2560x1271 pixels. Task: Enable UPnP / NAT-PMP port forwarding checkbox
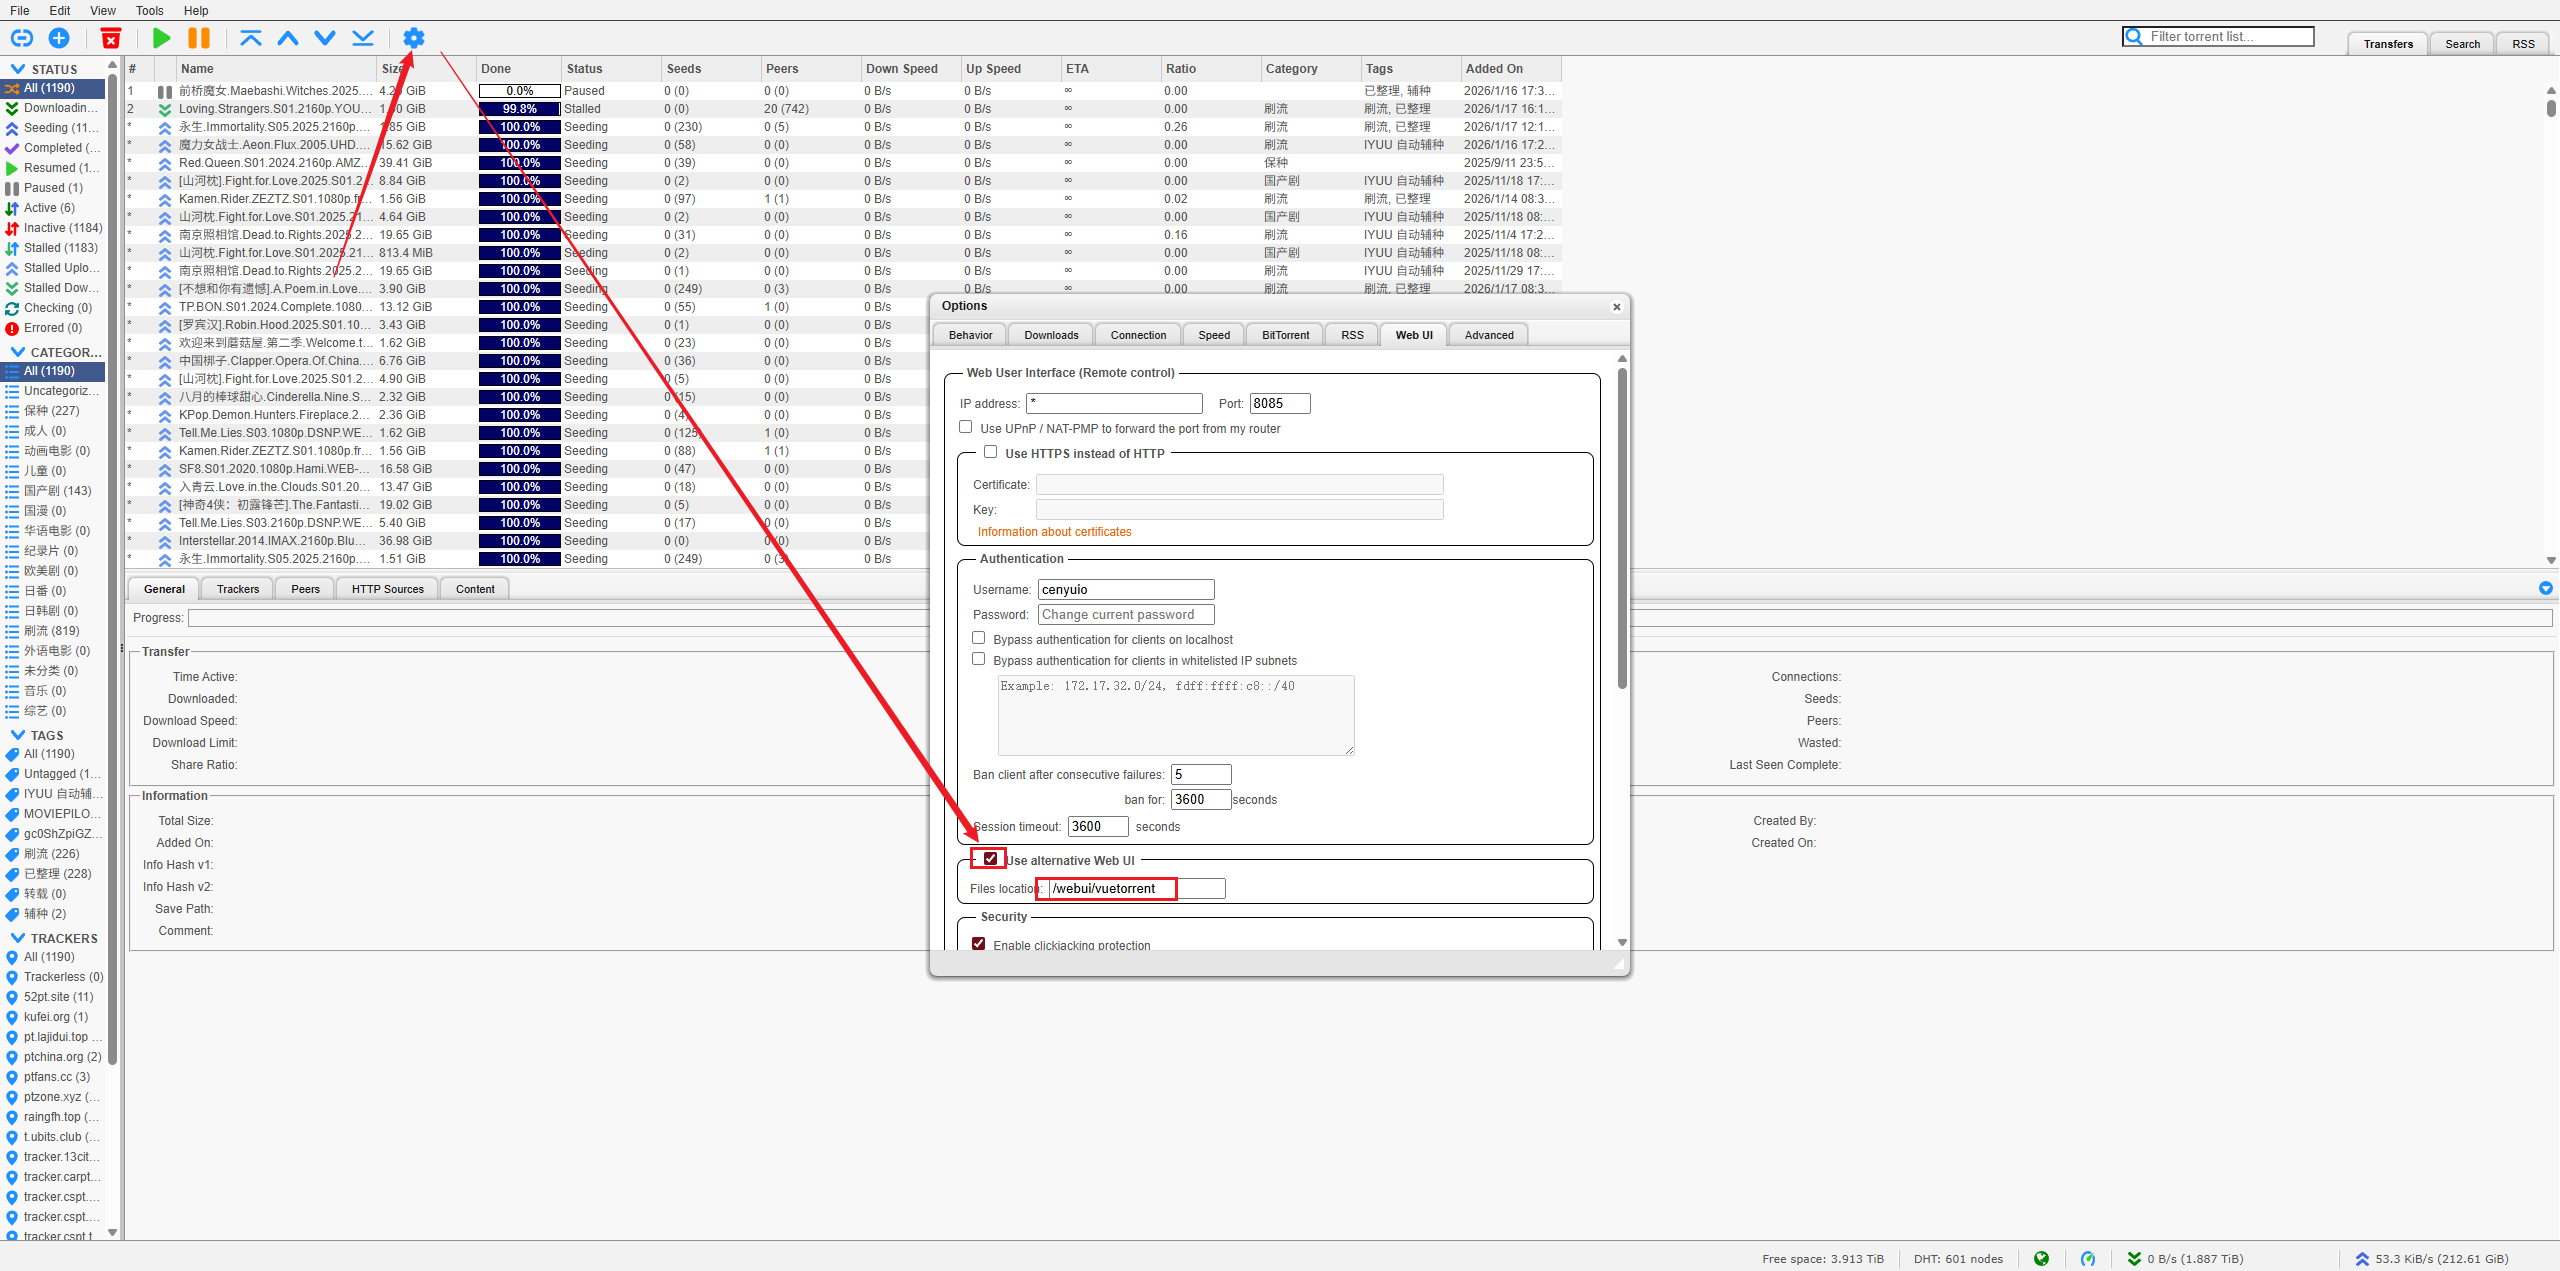pyautogui.click(x=966, y=427)
